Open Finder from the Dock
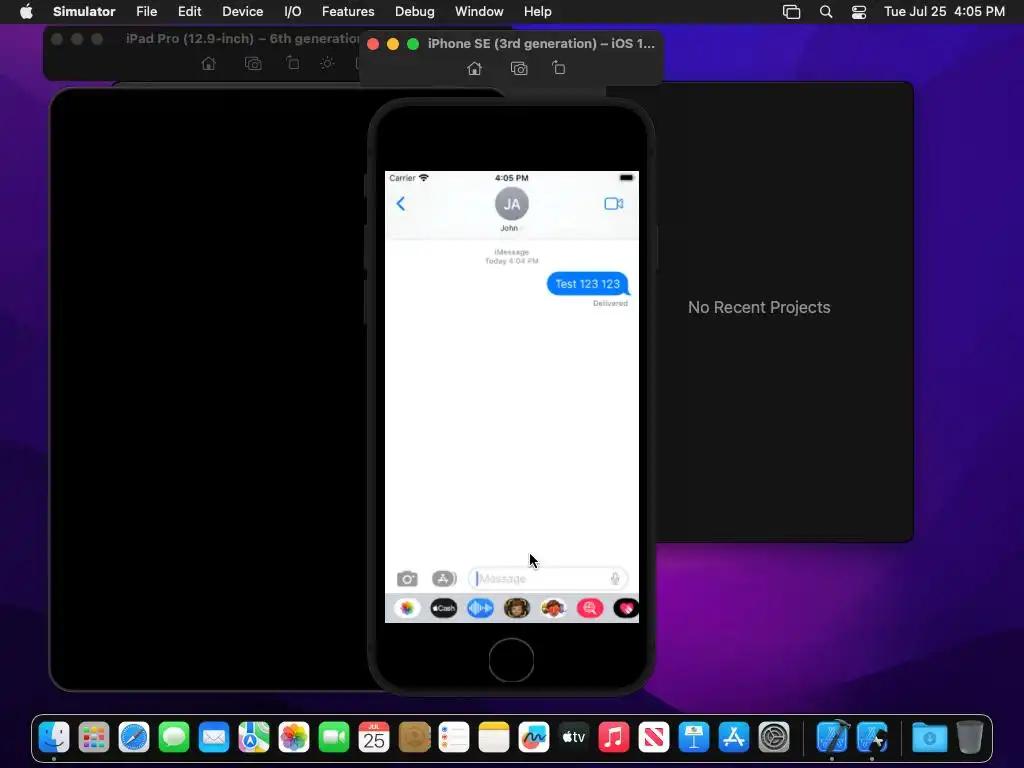 [54, 738]
